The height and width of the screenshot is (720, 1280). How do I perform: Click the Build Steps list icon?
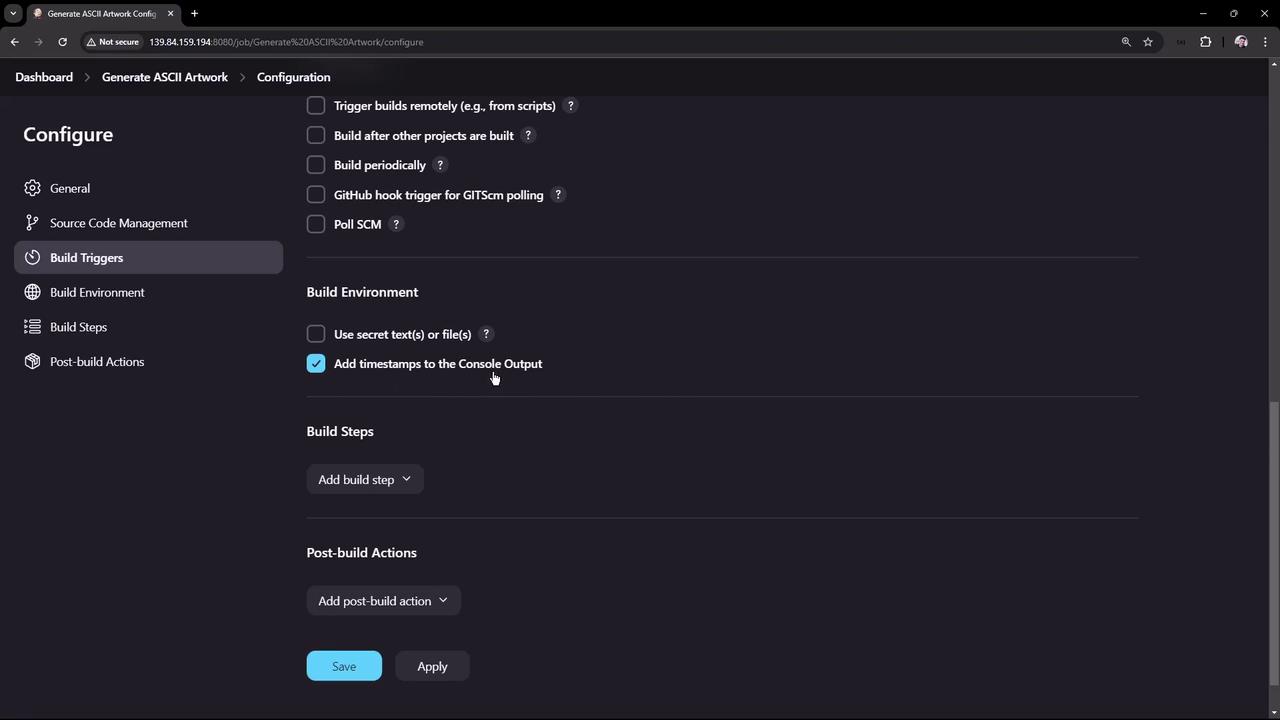[x=33, y=327]
